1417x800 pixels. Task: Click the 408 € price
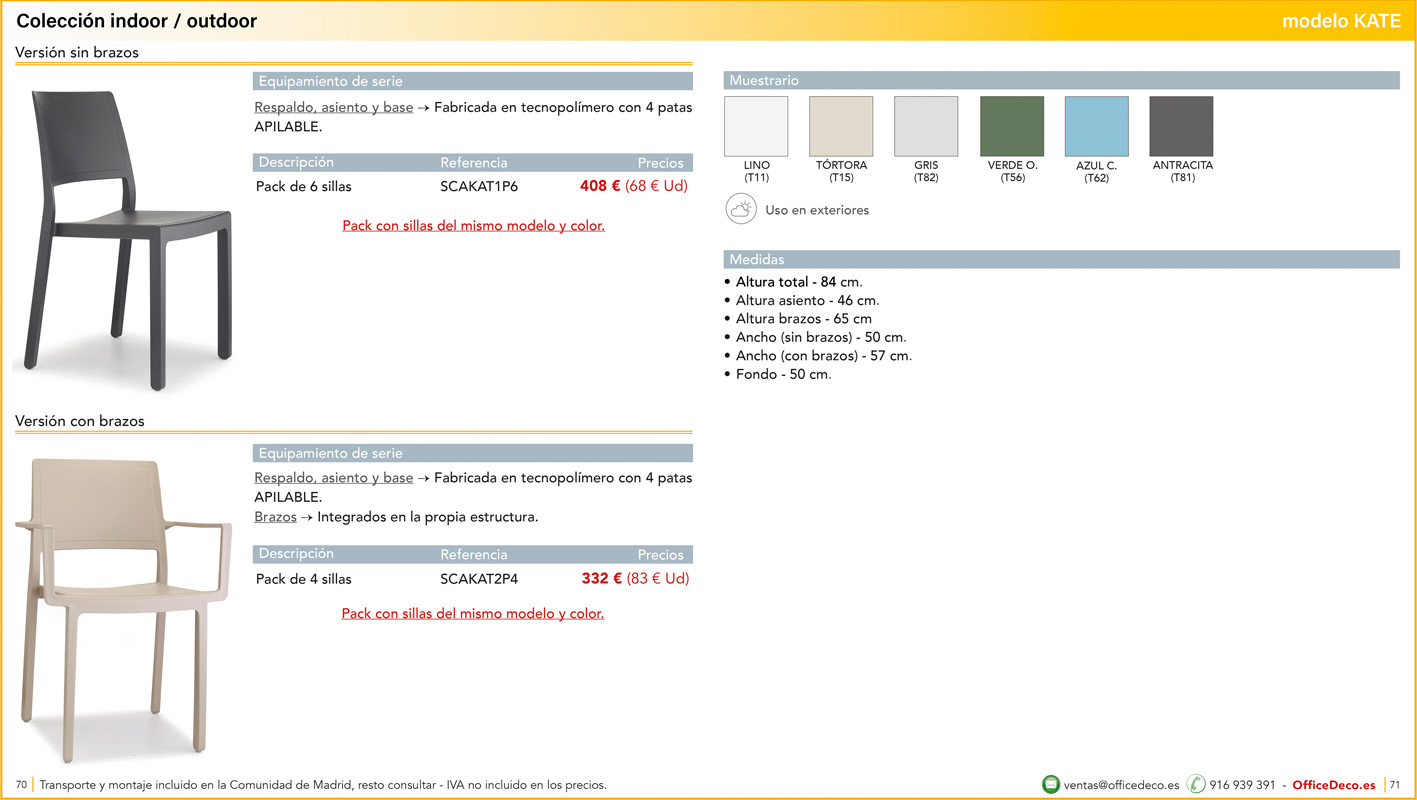click(x=600, y=186)
